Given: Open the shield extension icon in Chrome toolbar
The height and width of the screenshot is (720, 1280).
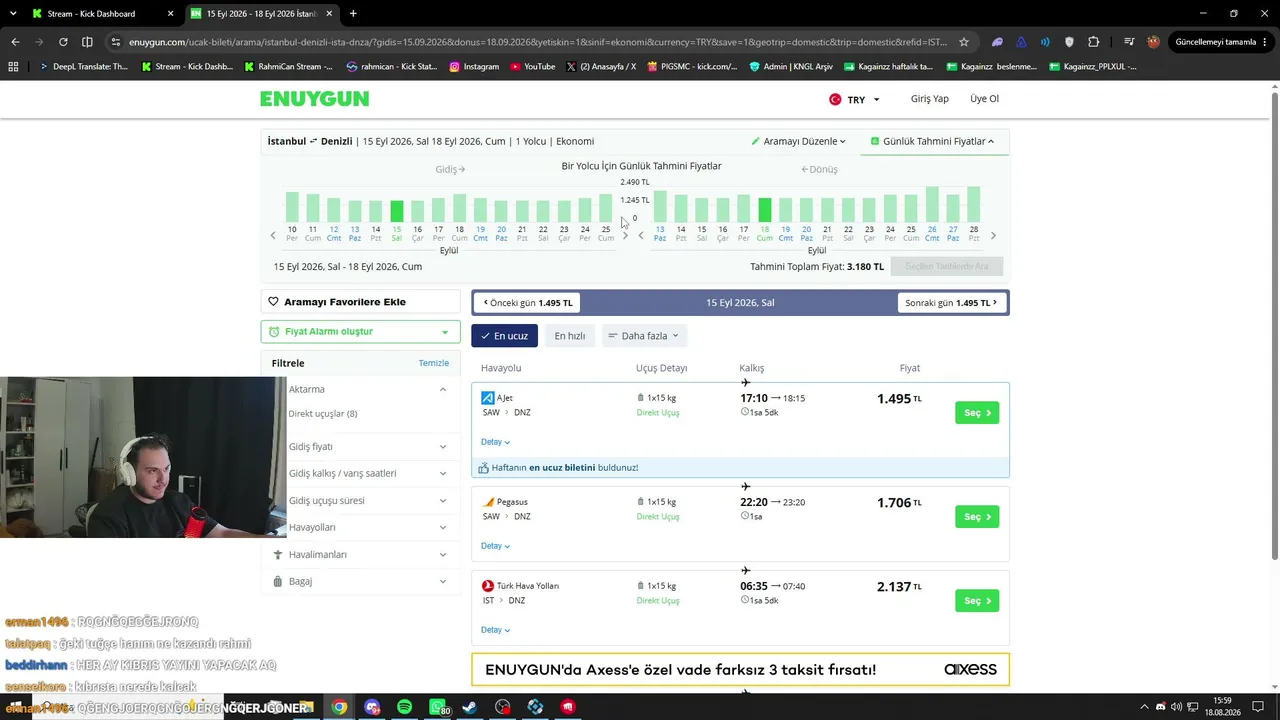Looking at the screenshot, I should point(1069,42).
